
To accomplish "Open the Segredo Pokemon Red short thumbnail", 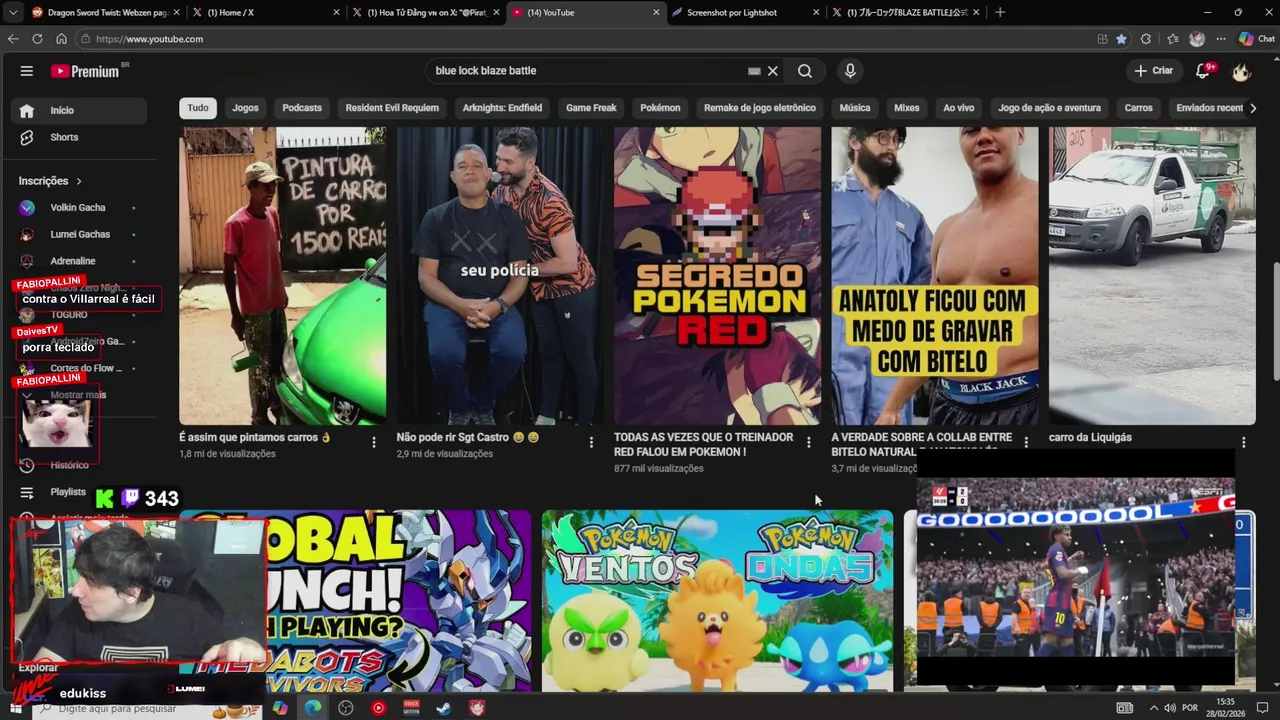I will 717,276.
